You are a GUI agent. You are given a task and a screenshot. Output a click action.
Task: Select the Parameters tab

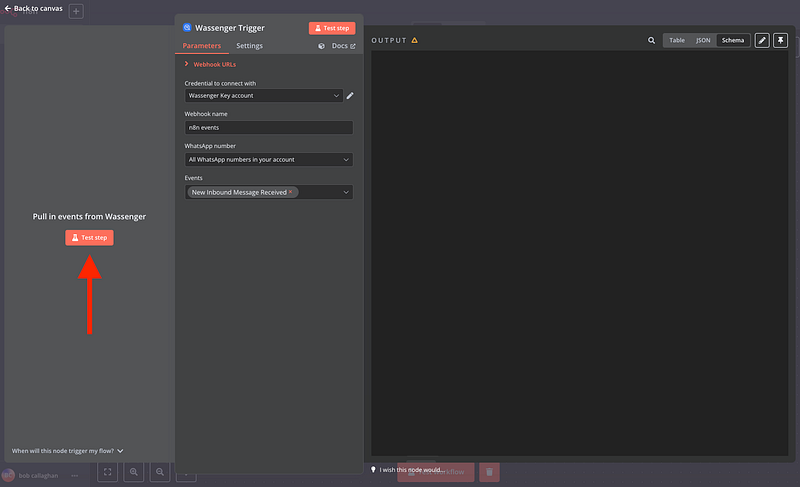click(x=202, y=46)
